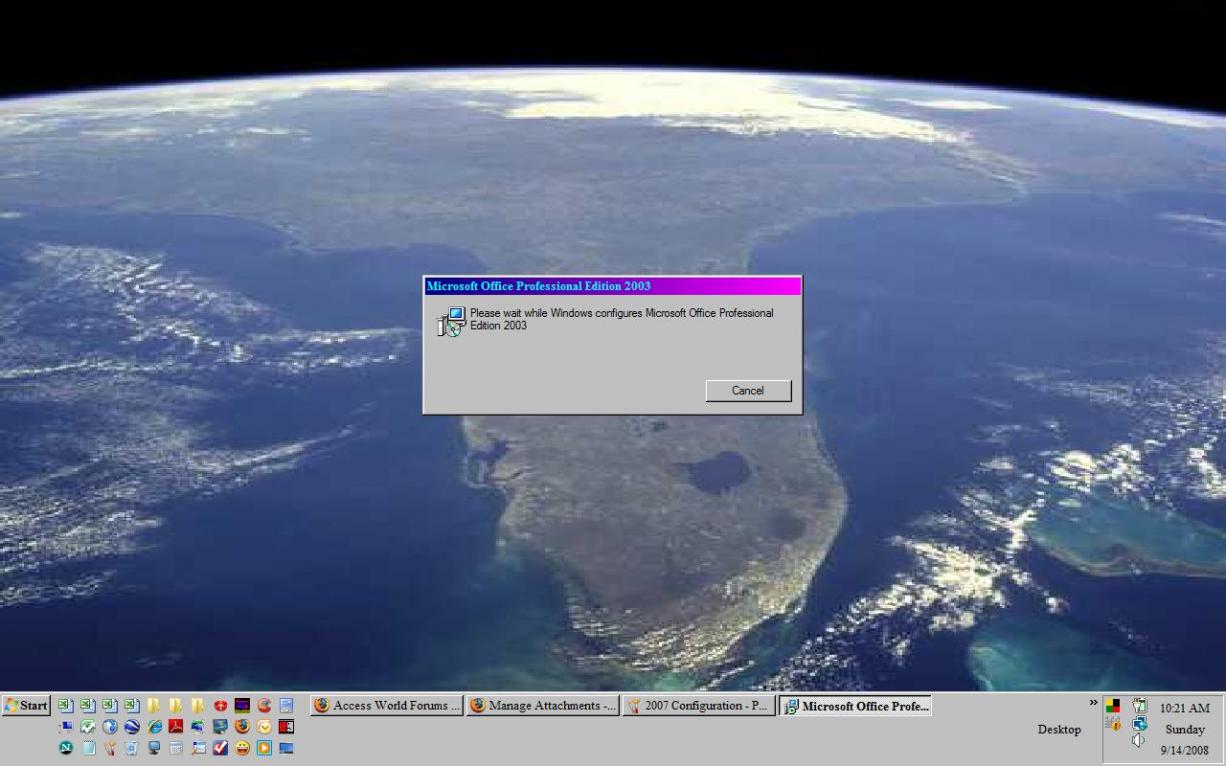
Task: Click the 10:21 AM system clock
Action: [x=1185, y=708]
